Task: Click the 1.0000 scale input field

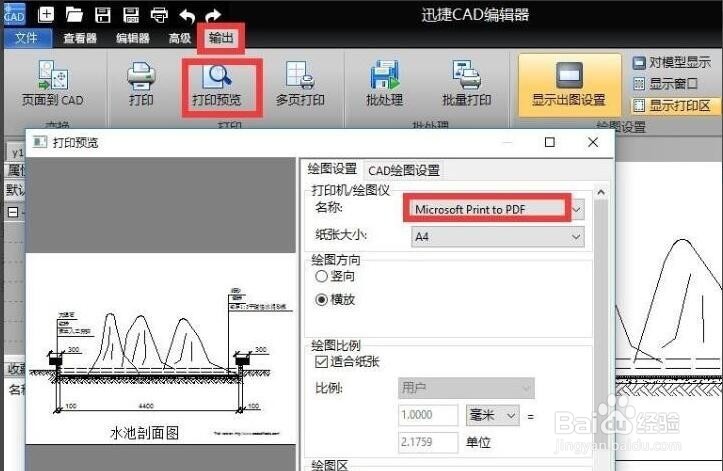Action: [x=428, y=415]
